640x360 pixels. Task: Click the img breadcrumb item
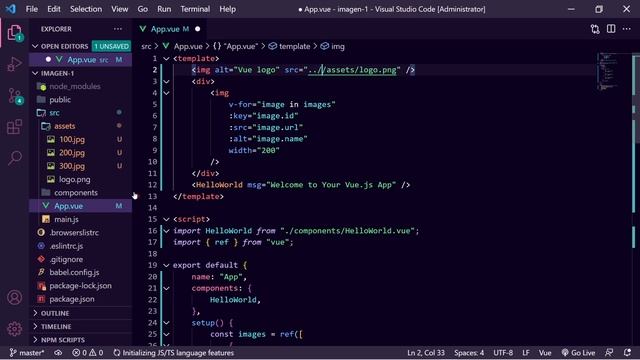(x=333, y=46)
